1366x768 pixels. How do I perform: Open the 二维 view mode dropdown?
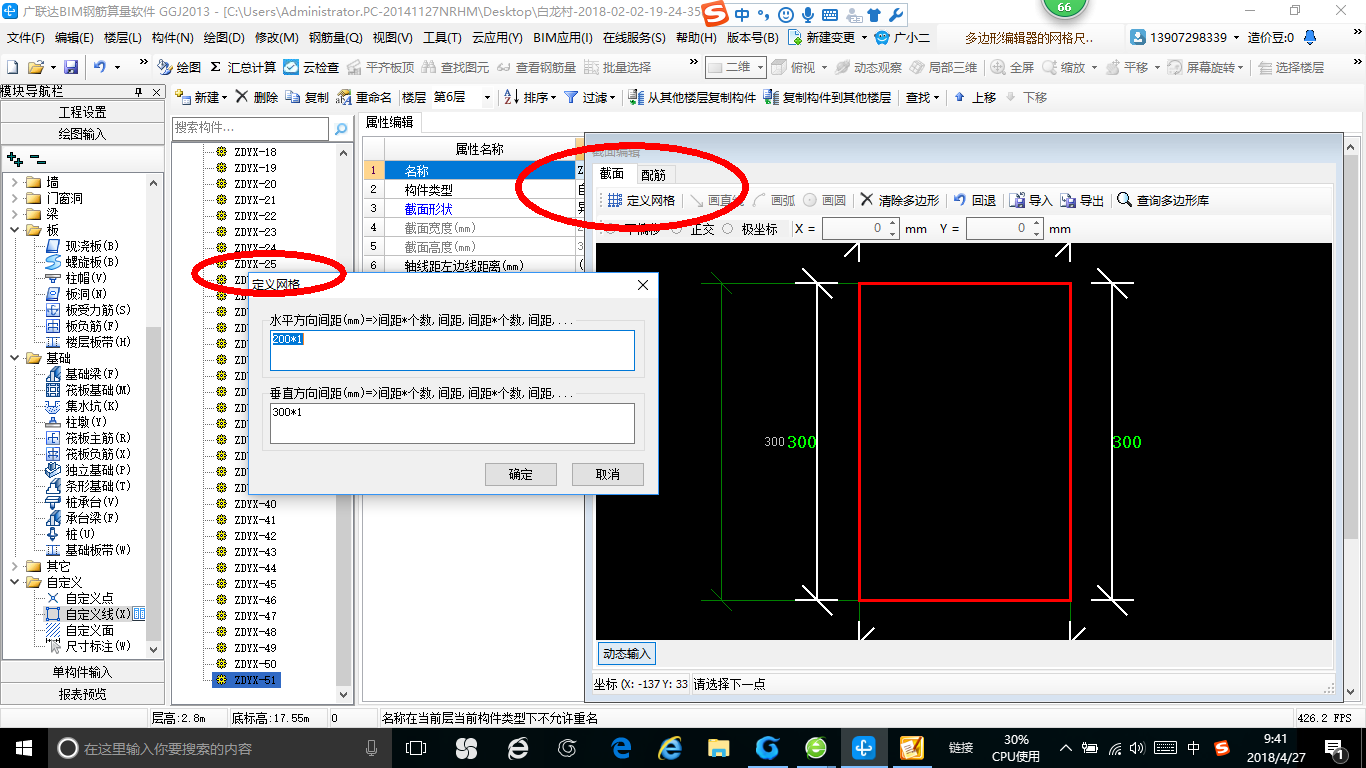click(761, 67)
